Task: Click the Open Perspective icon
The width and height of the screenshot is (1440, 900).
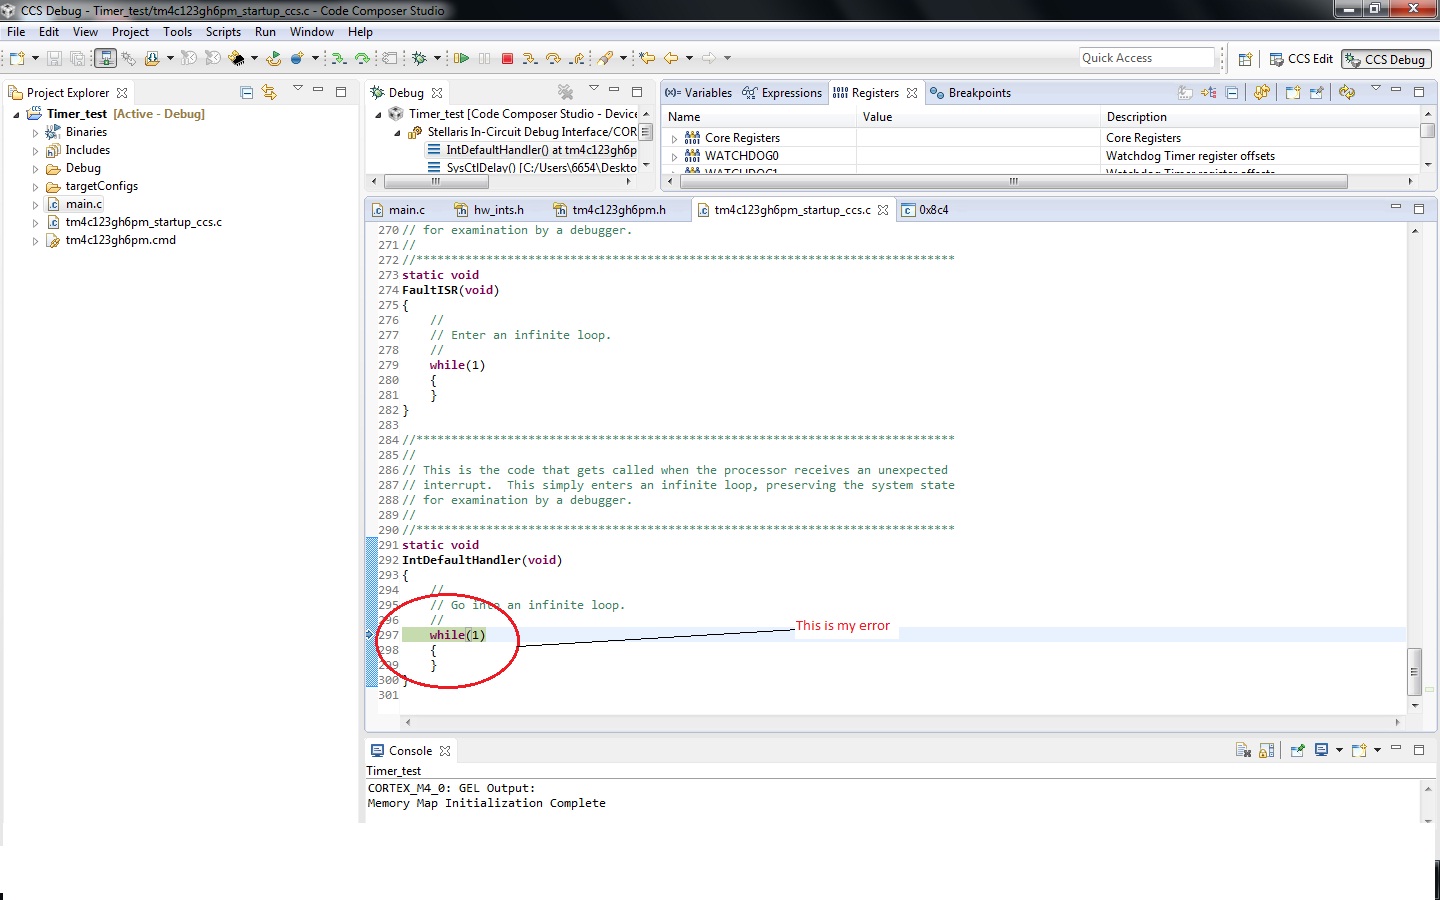Action: [1245, 59]
